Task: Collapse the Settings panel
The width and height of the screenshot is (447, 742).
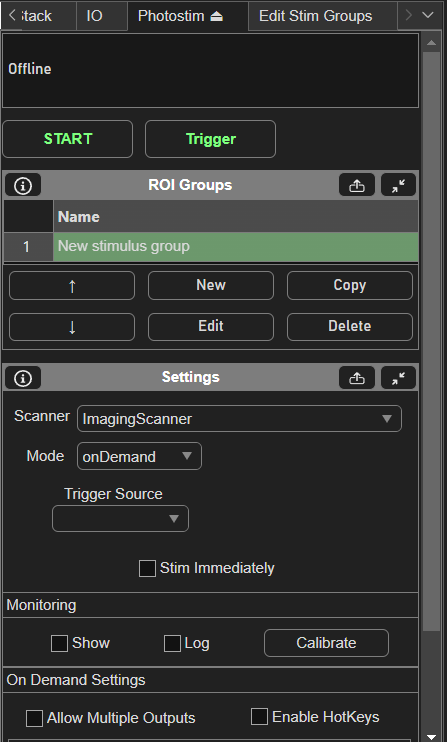Action: click(398, 378)
